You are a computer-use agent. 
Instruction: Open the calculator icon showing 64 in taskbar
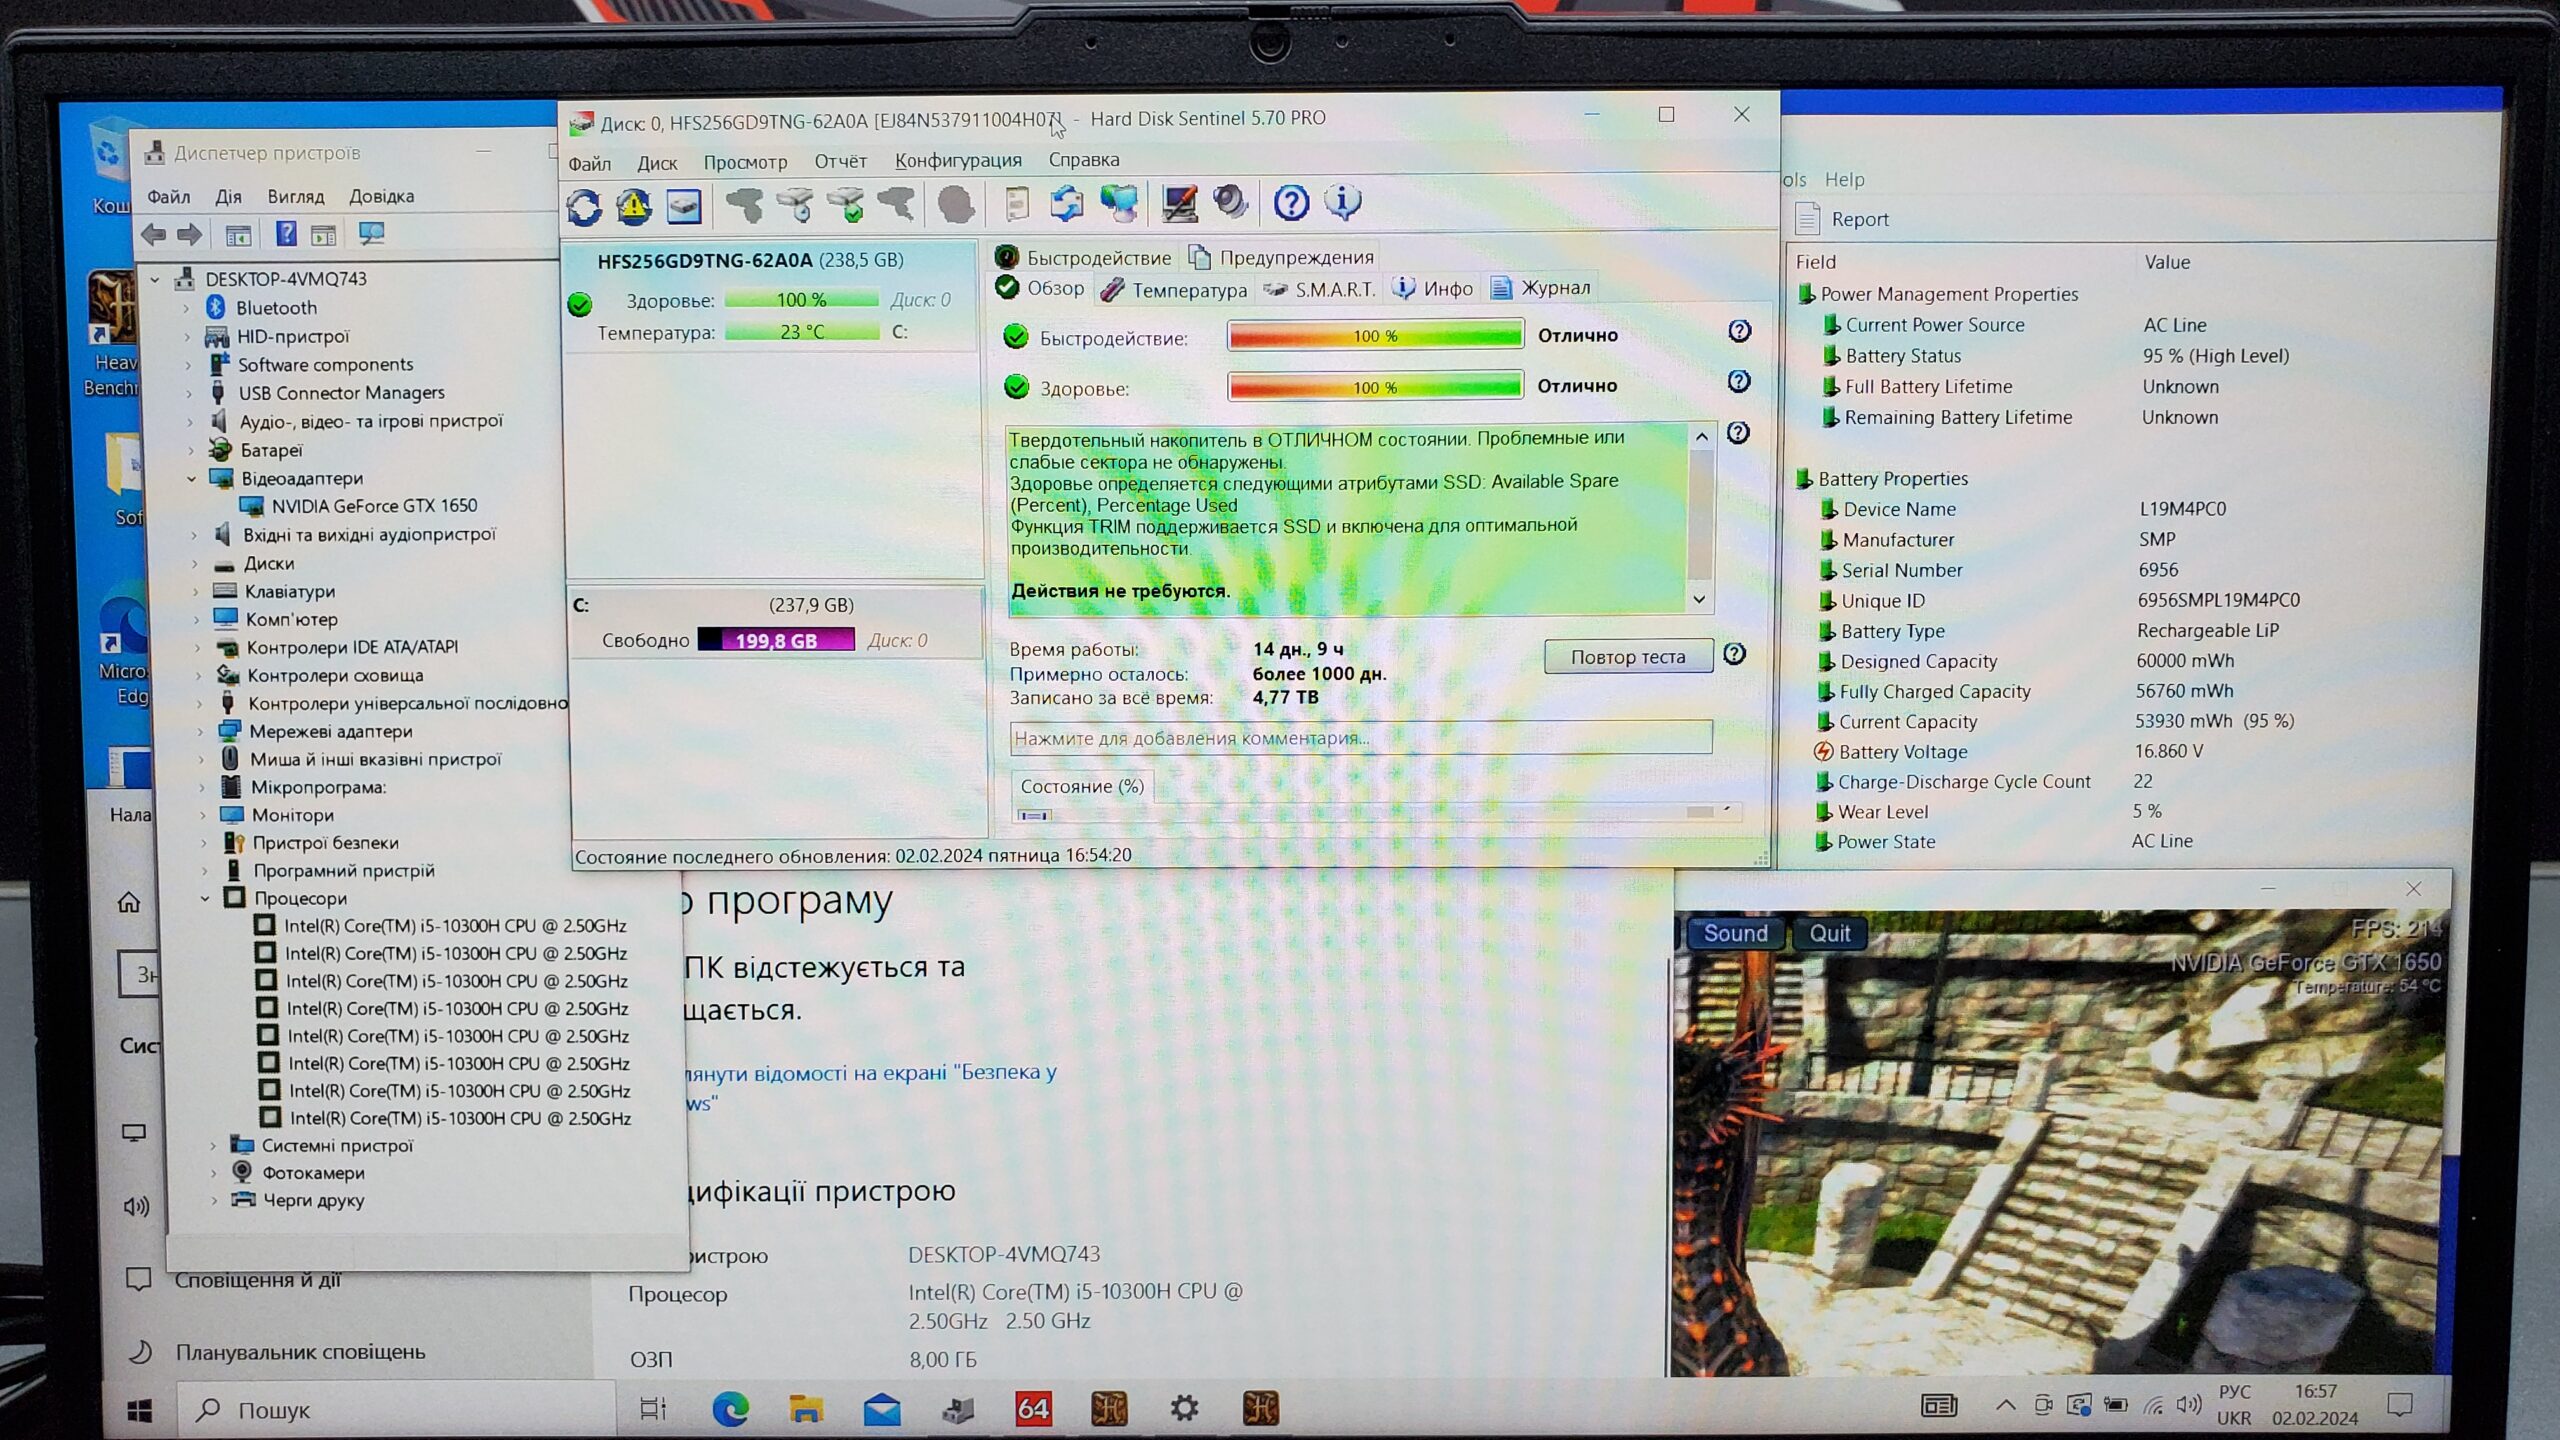pos(1033,1409)
